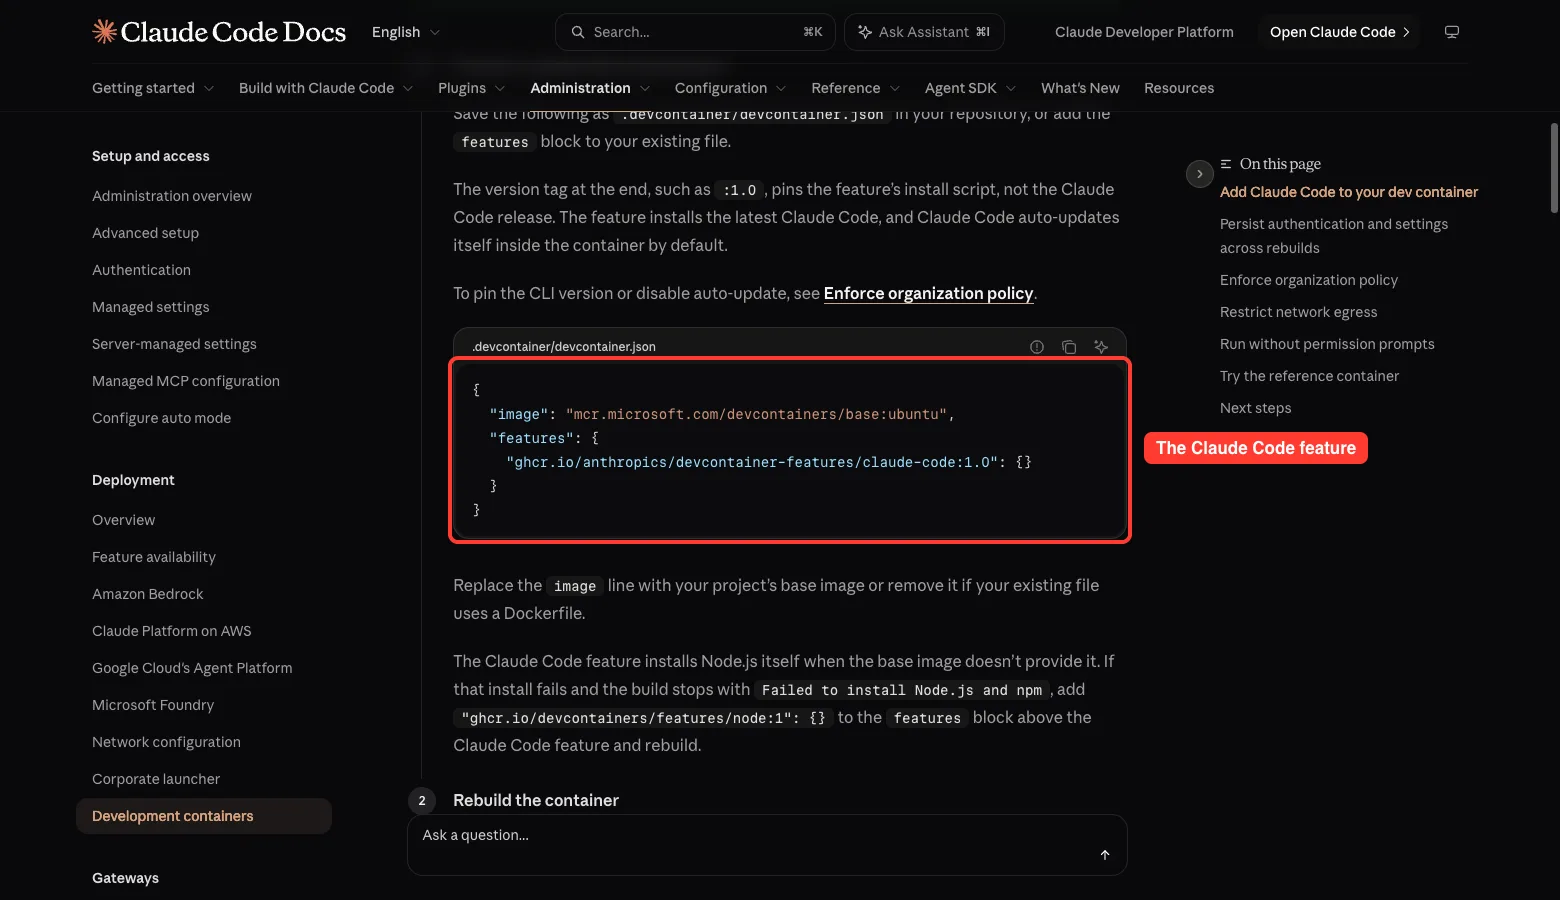Image resolution: width=1560 pixels, height=900 pixels.
Task: Jump to Restrict network egress section
Action: pyautogui.click(x=1298, y=312)
